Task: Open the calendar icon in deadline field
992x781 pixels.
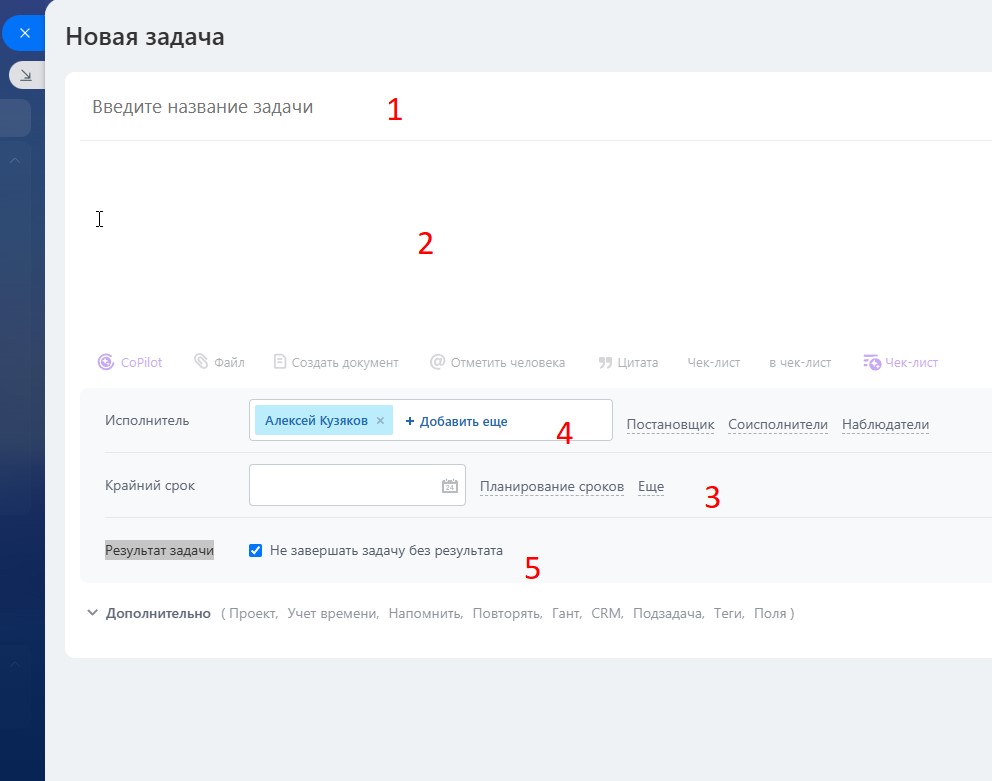Action: 449,486
